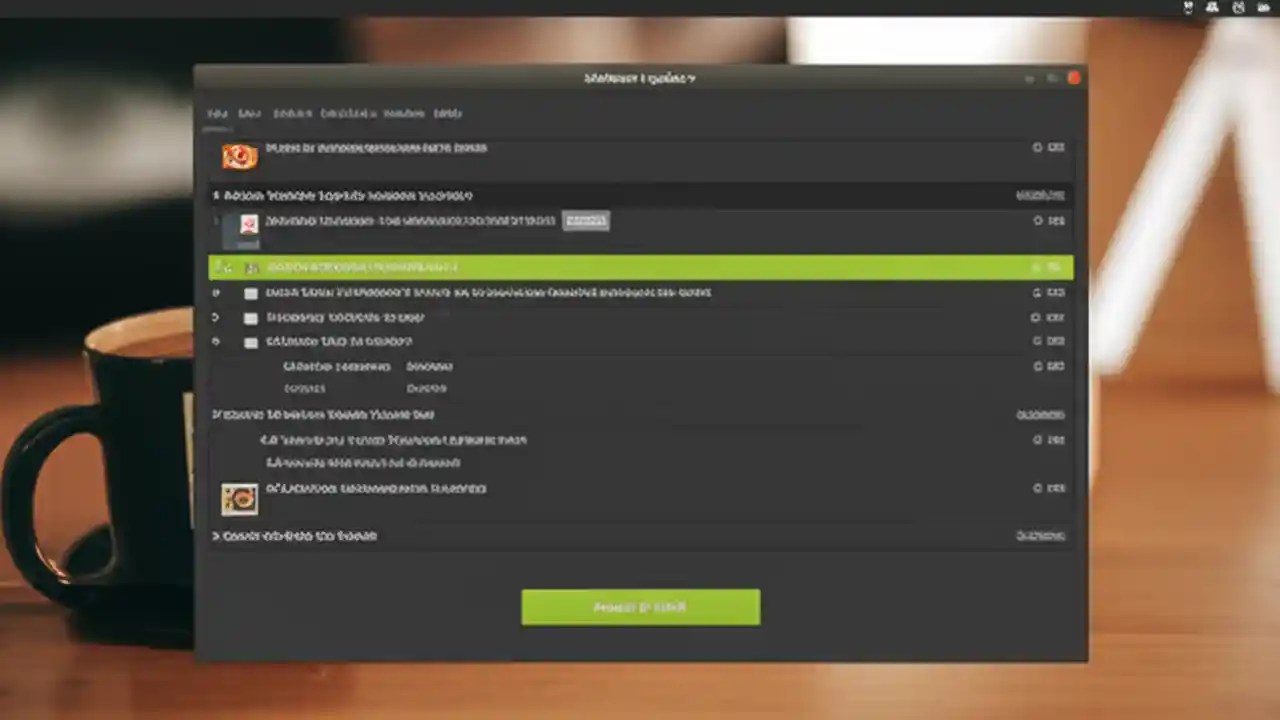Click the application icon in the highlighted green row
This screenshot has height=720, width=1280.
click(251, 267)
